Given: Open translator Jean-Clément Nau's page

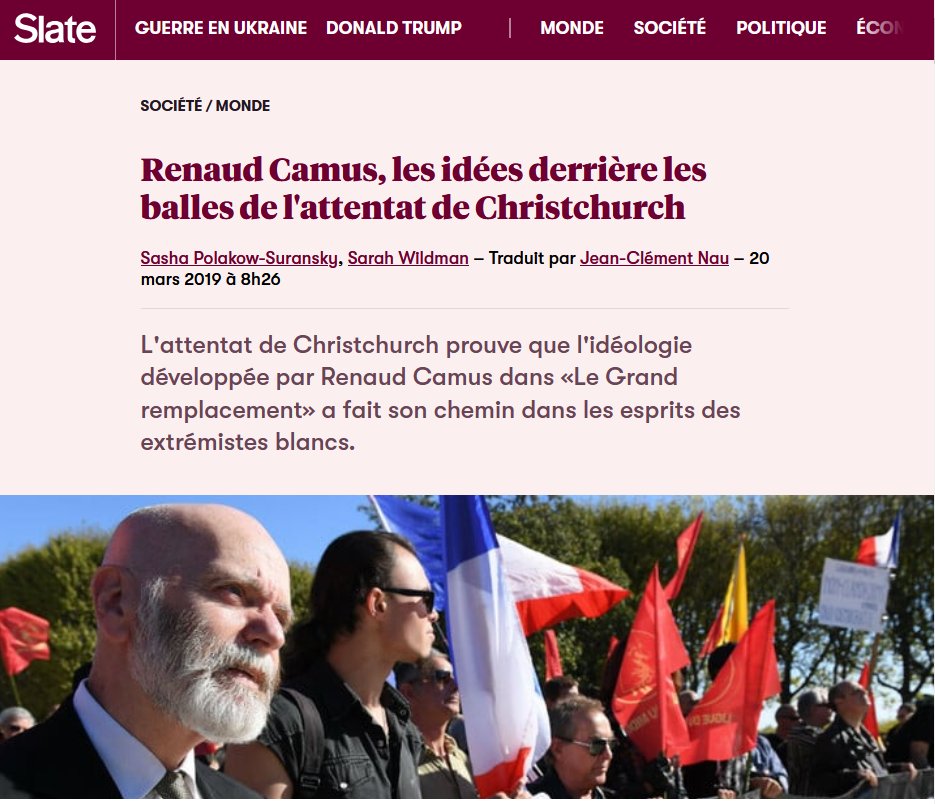Looking at the screenshot, I should 654,258.
